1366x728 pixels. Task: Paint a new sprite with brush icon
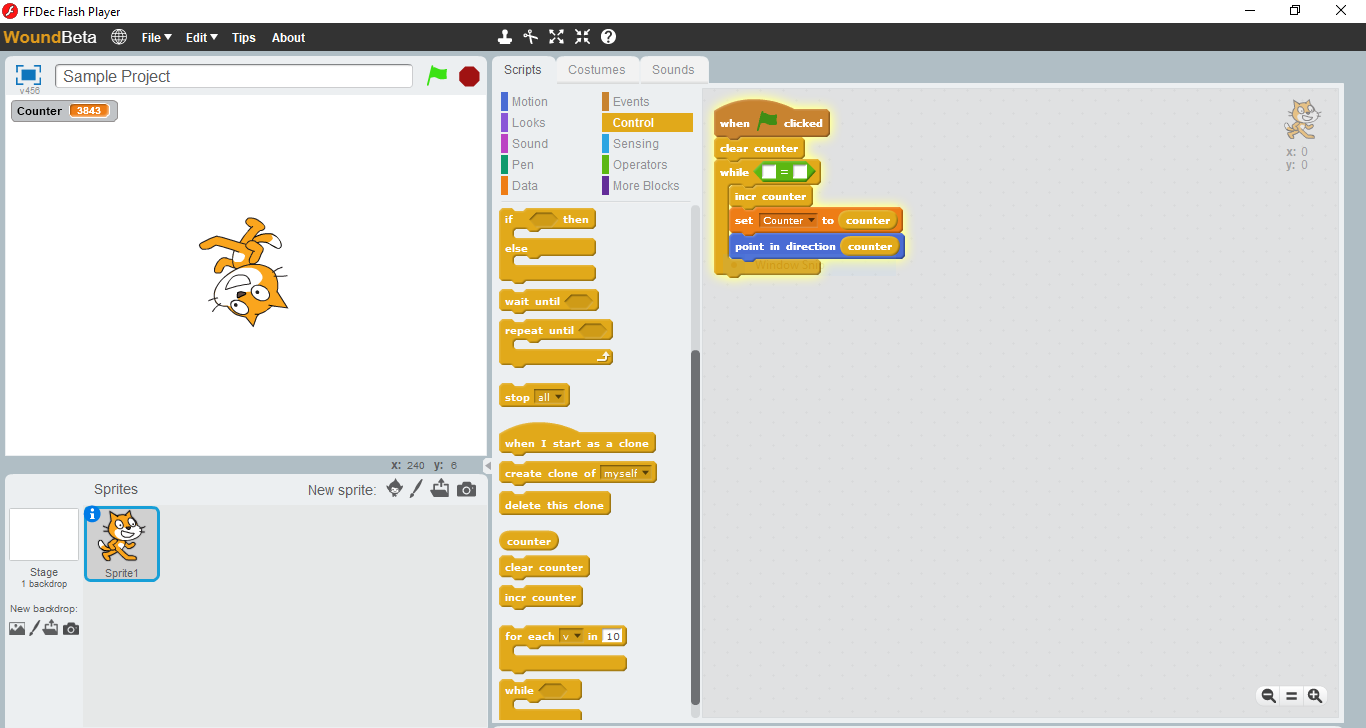point(417,489)
